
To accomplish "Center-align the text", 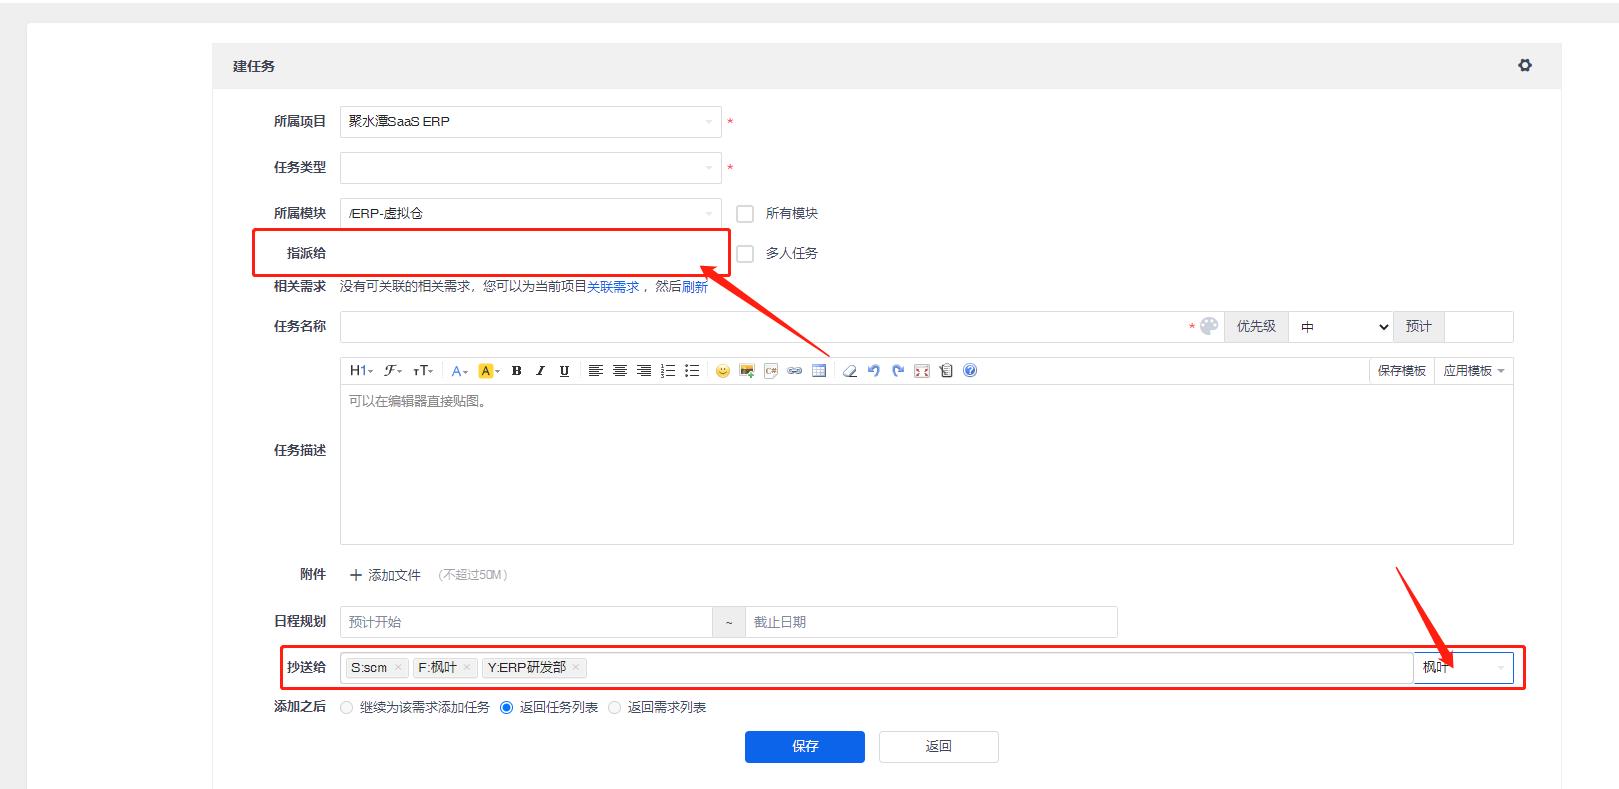I will tap(619, 371).
